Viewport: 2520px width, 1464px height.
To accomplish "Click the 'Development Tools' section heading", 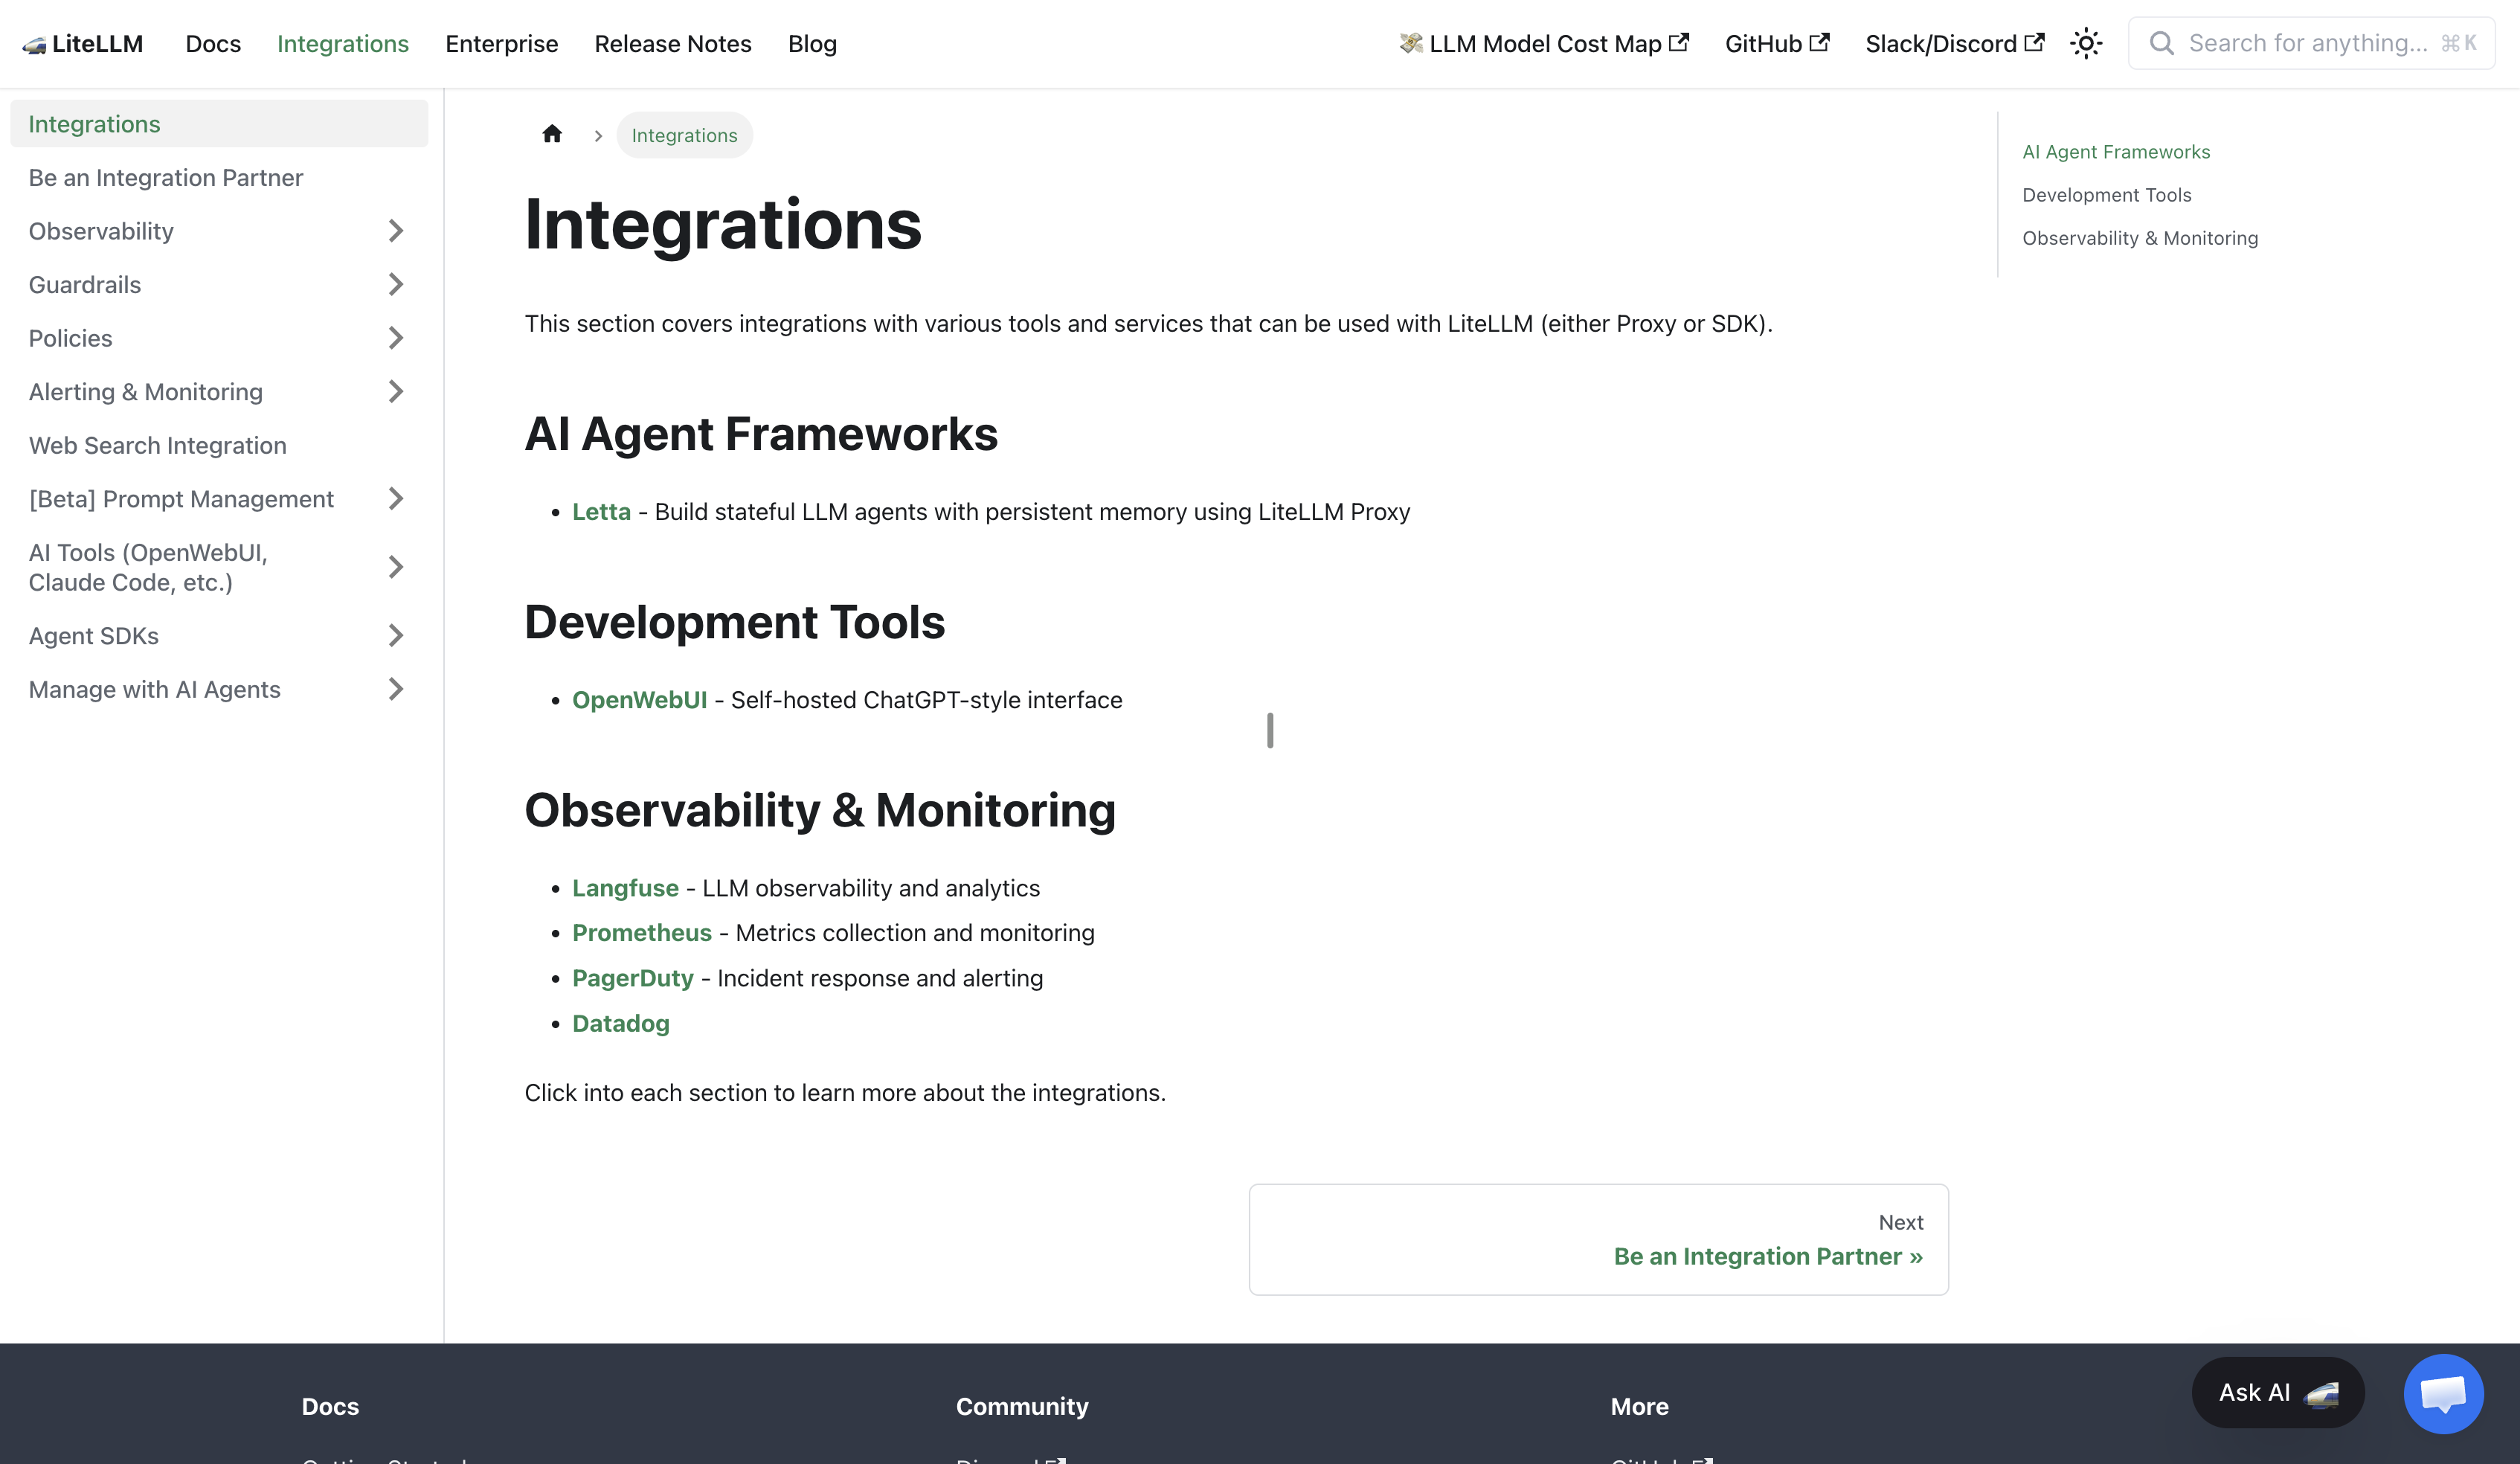I will [x=735, y=622].
